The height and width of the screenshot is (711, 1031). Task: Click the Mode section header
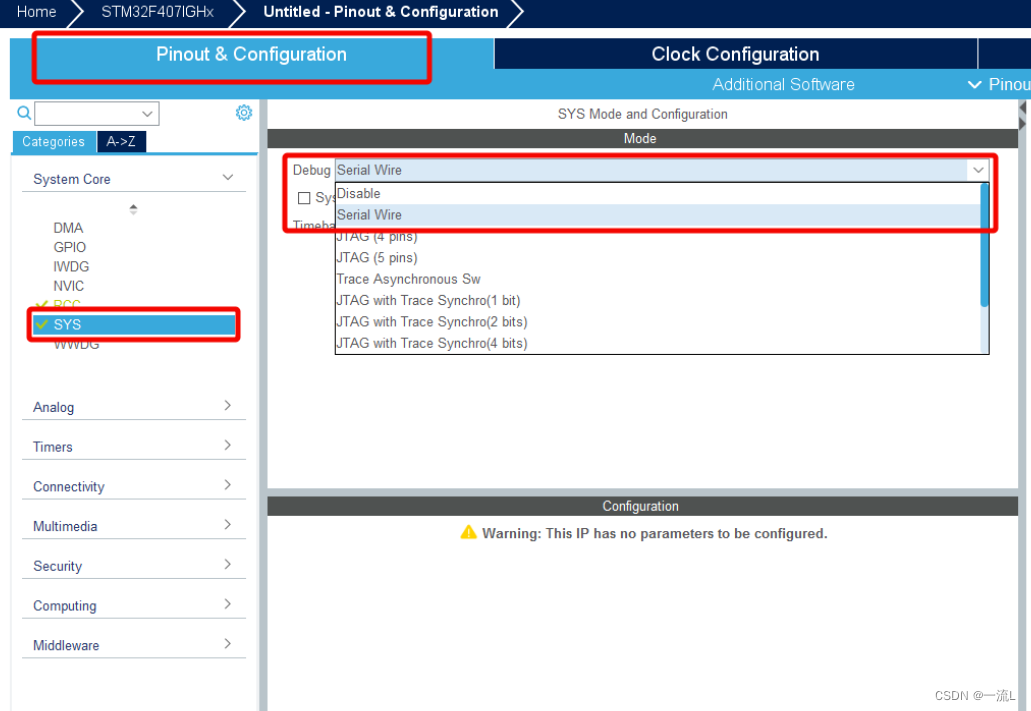[642, 138]
